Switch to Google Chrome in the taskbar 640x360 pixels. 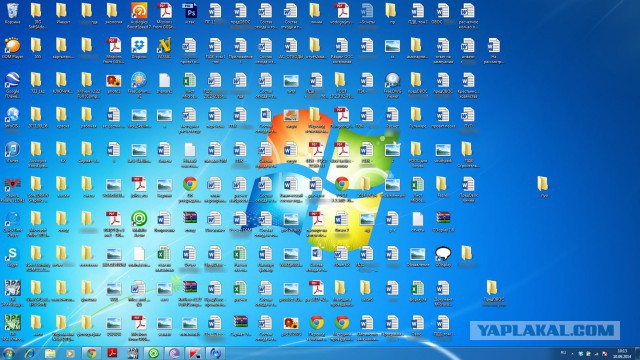pyautogui.click(x=91, y=353)
